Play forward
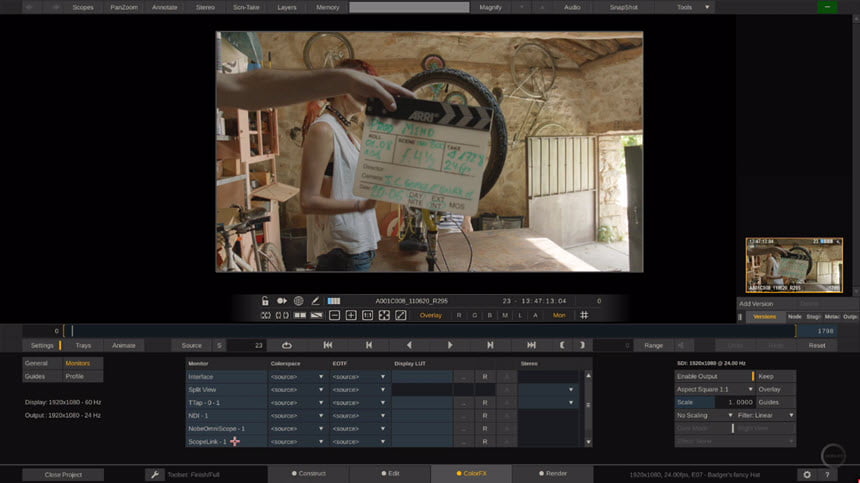This screenshot has height=483, width=860. click(x=450, y=345)
